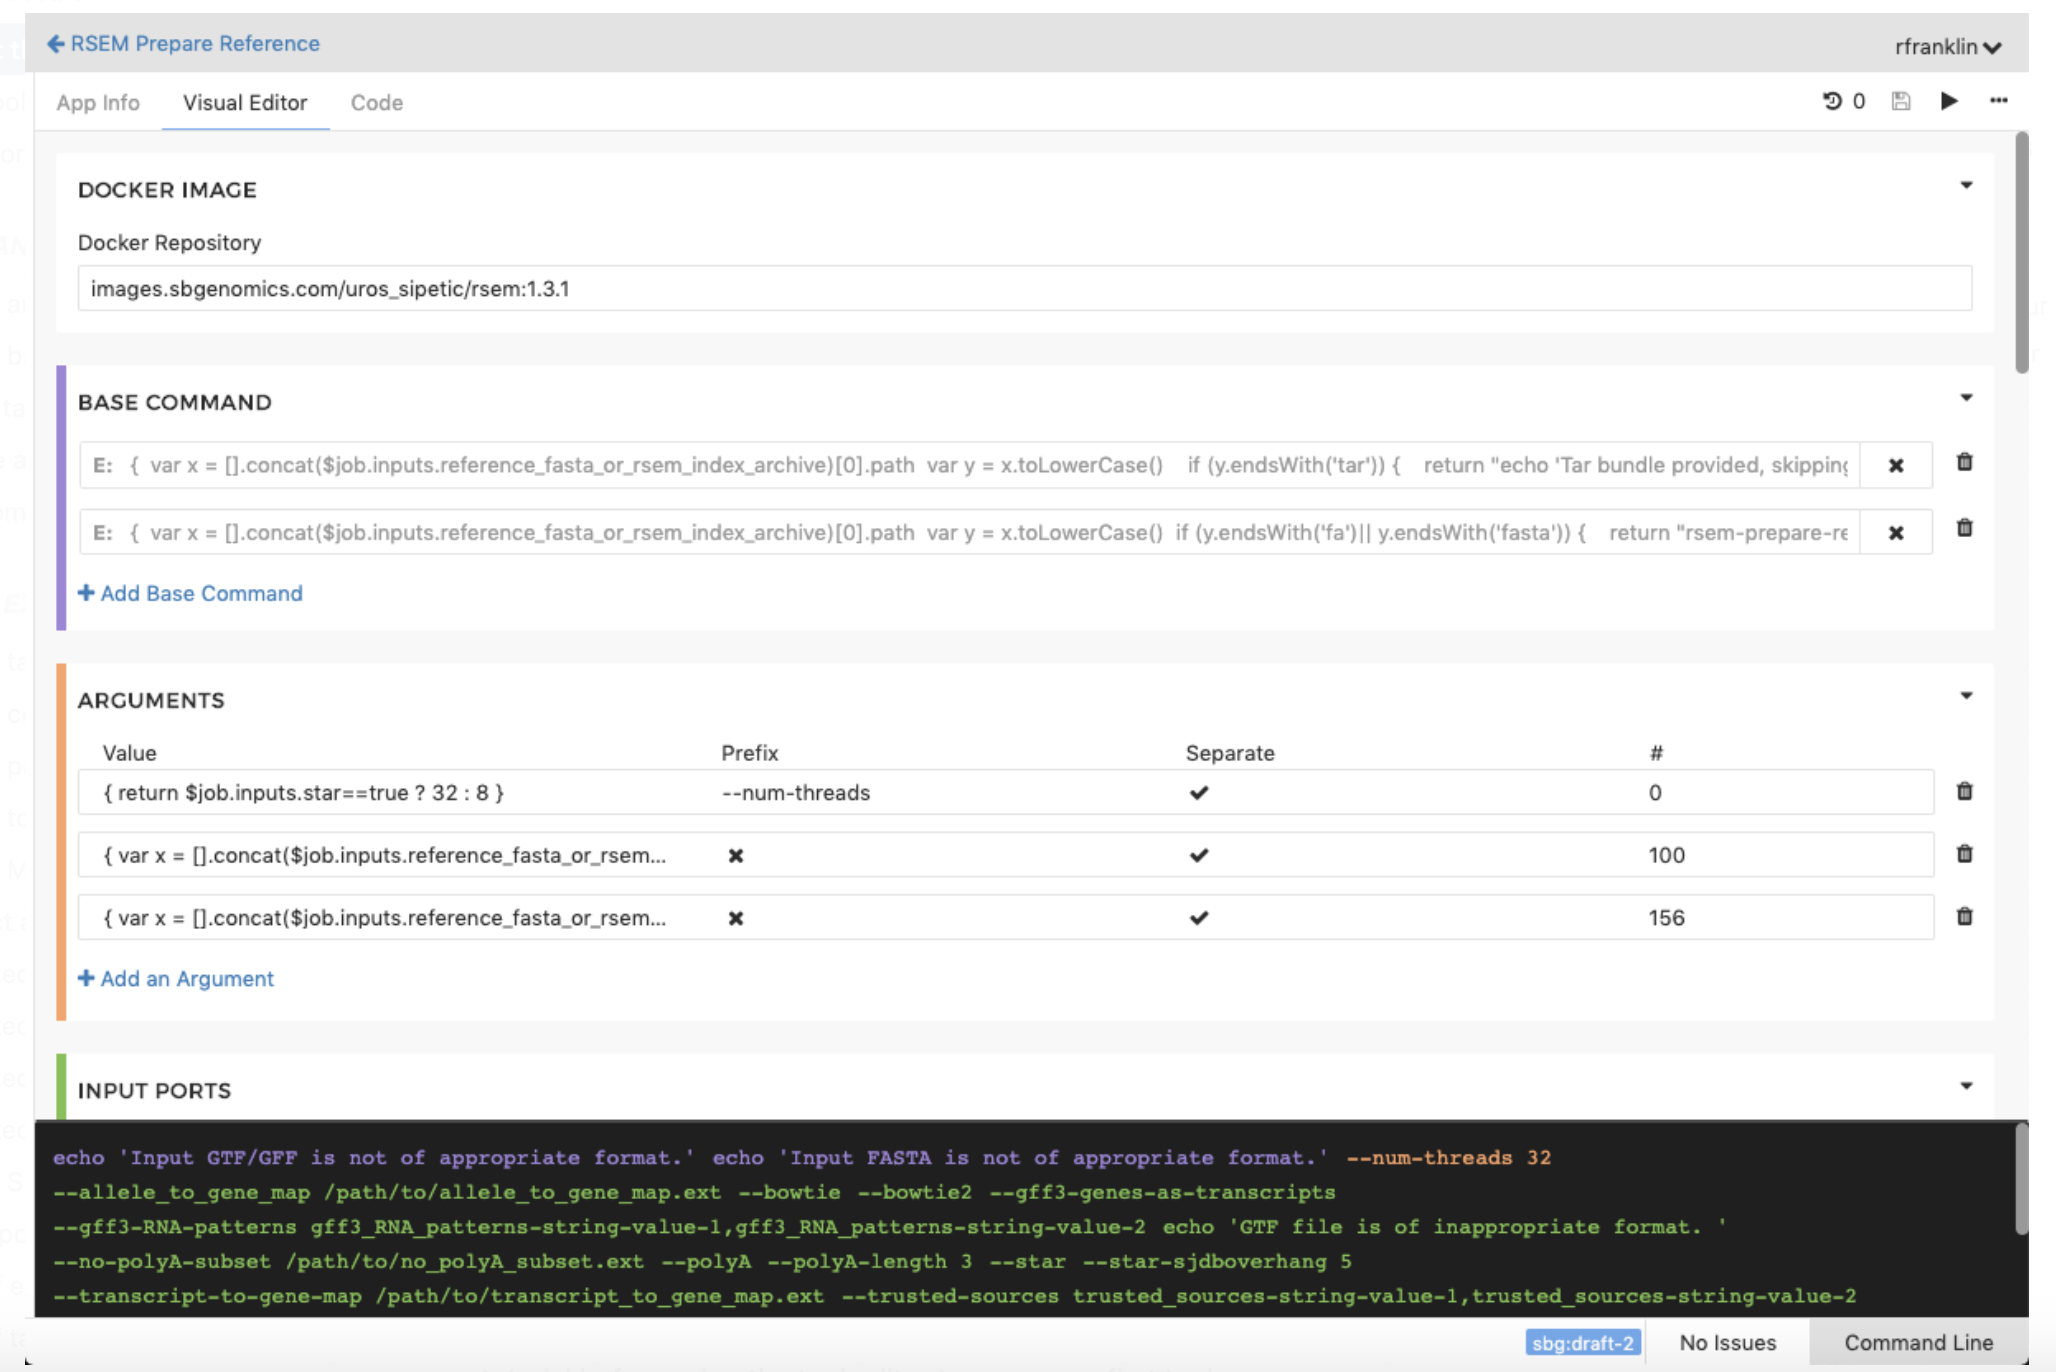The width and height of the screenshot is (2056, 1372).
Task: Click the 'Separate' column header
Action: pos(1230,753)
